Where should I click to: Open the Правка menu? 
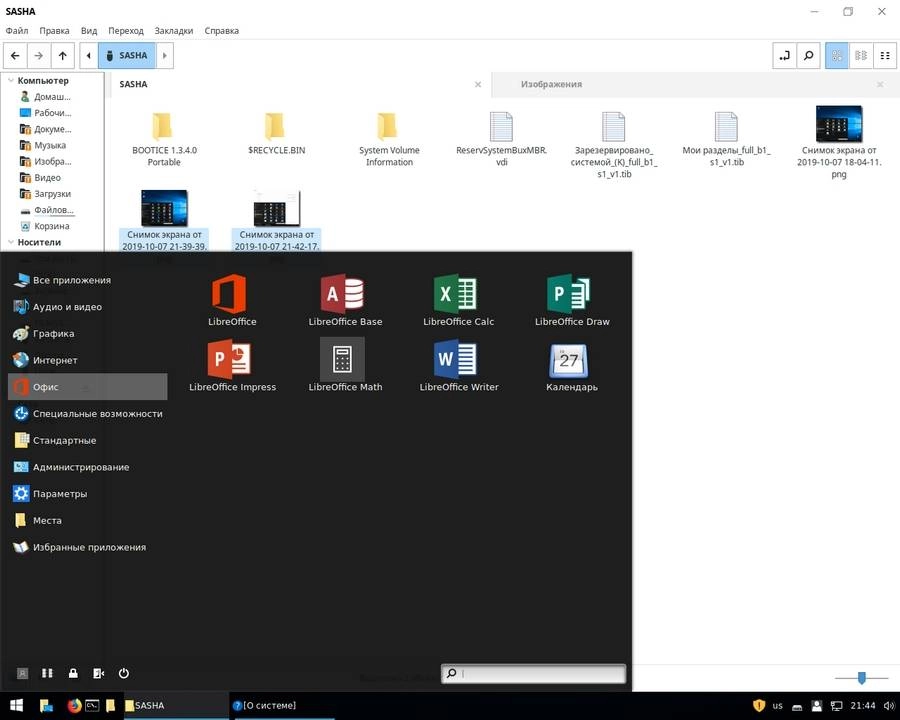click(x=55, y=30)
